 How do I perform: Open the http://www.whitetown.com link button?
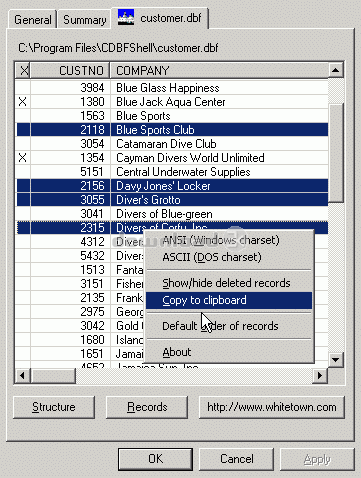272,407
